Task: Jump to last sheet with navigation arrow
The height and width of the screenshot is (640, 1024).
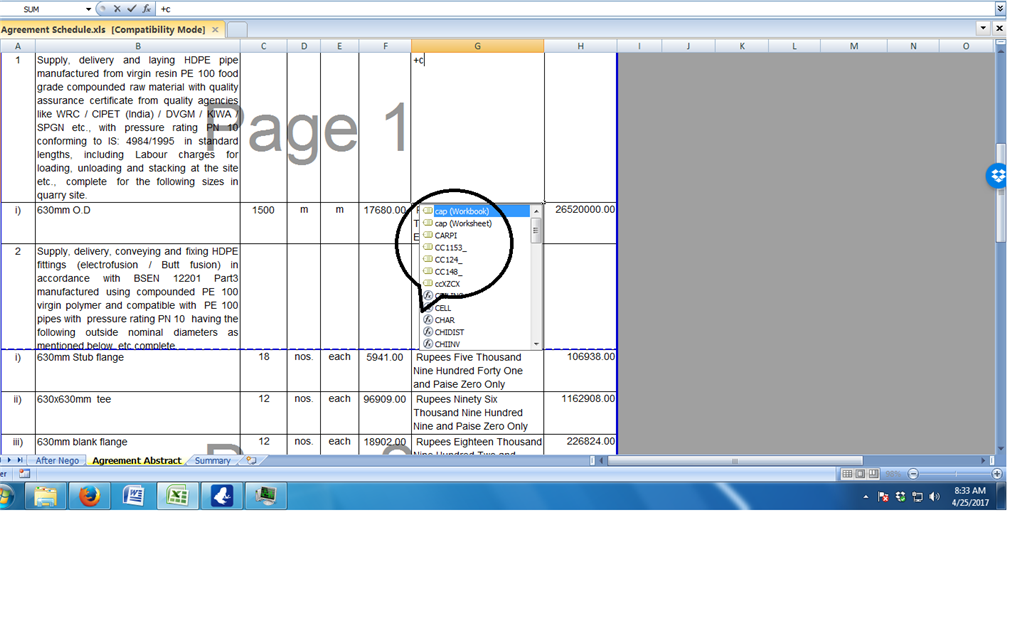Action: click(18, 461)
